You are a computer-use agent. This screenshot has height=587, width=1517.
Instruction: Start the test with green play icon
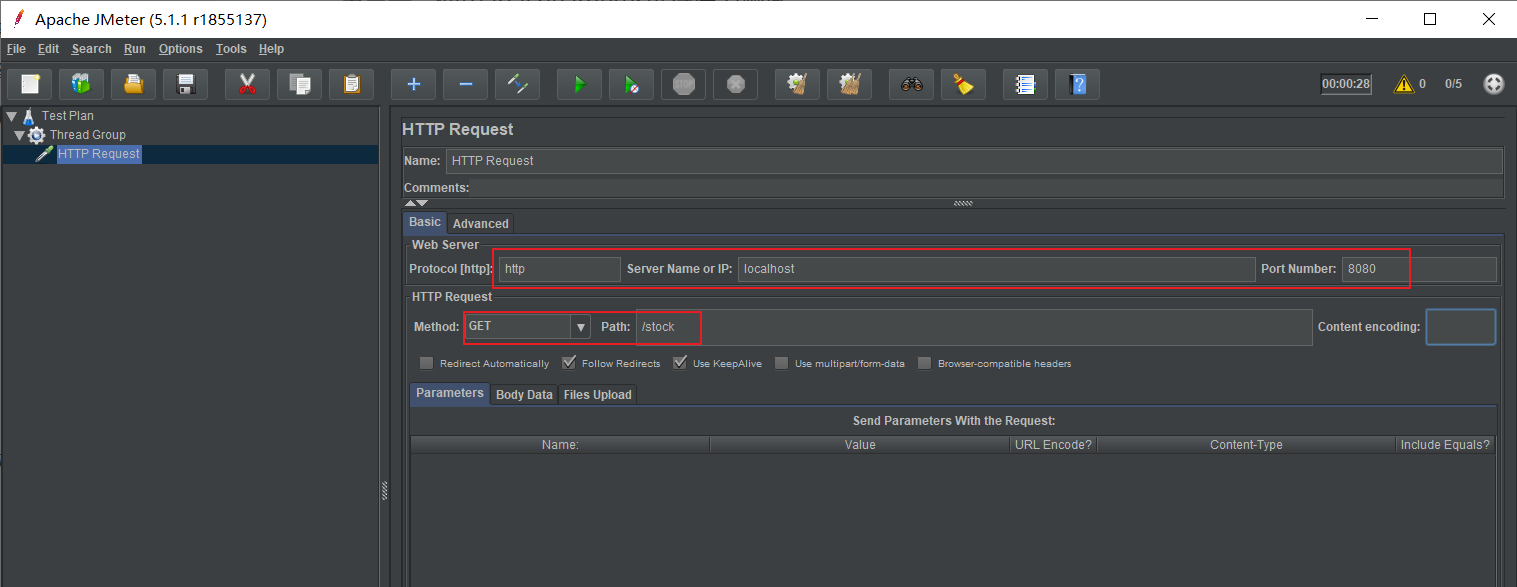point(579,84)
